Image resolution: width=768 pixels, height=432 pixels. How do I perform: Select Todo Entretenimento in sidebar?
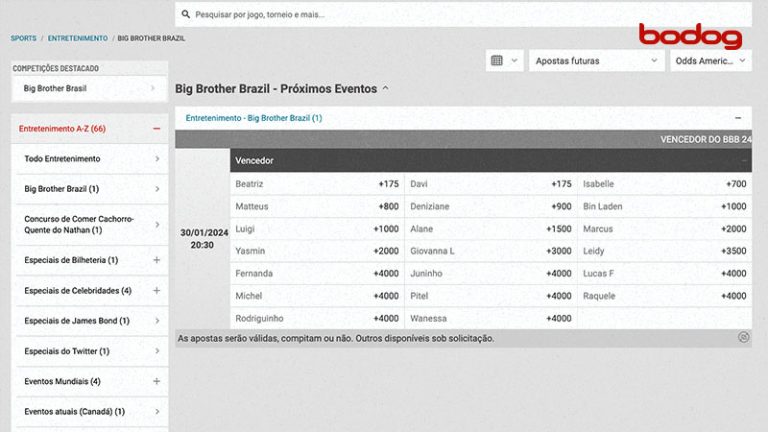[x=90, y=158]
